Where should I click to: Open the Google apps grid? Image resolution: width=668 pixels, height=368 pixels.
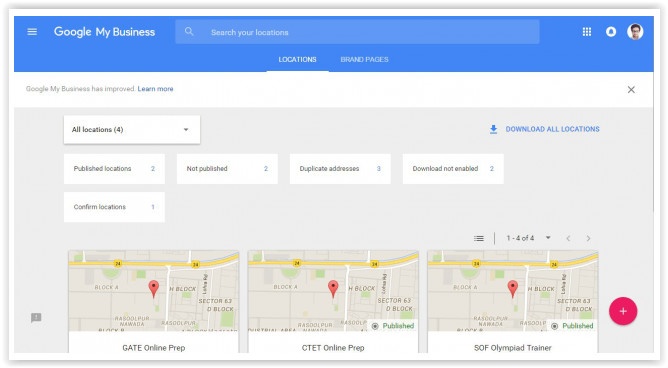coord(587,32)
